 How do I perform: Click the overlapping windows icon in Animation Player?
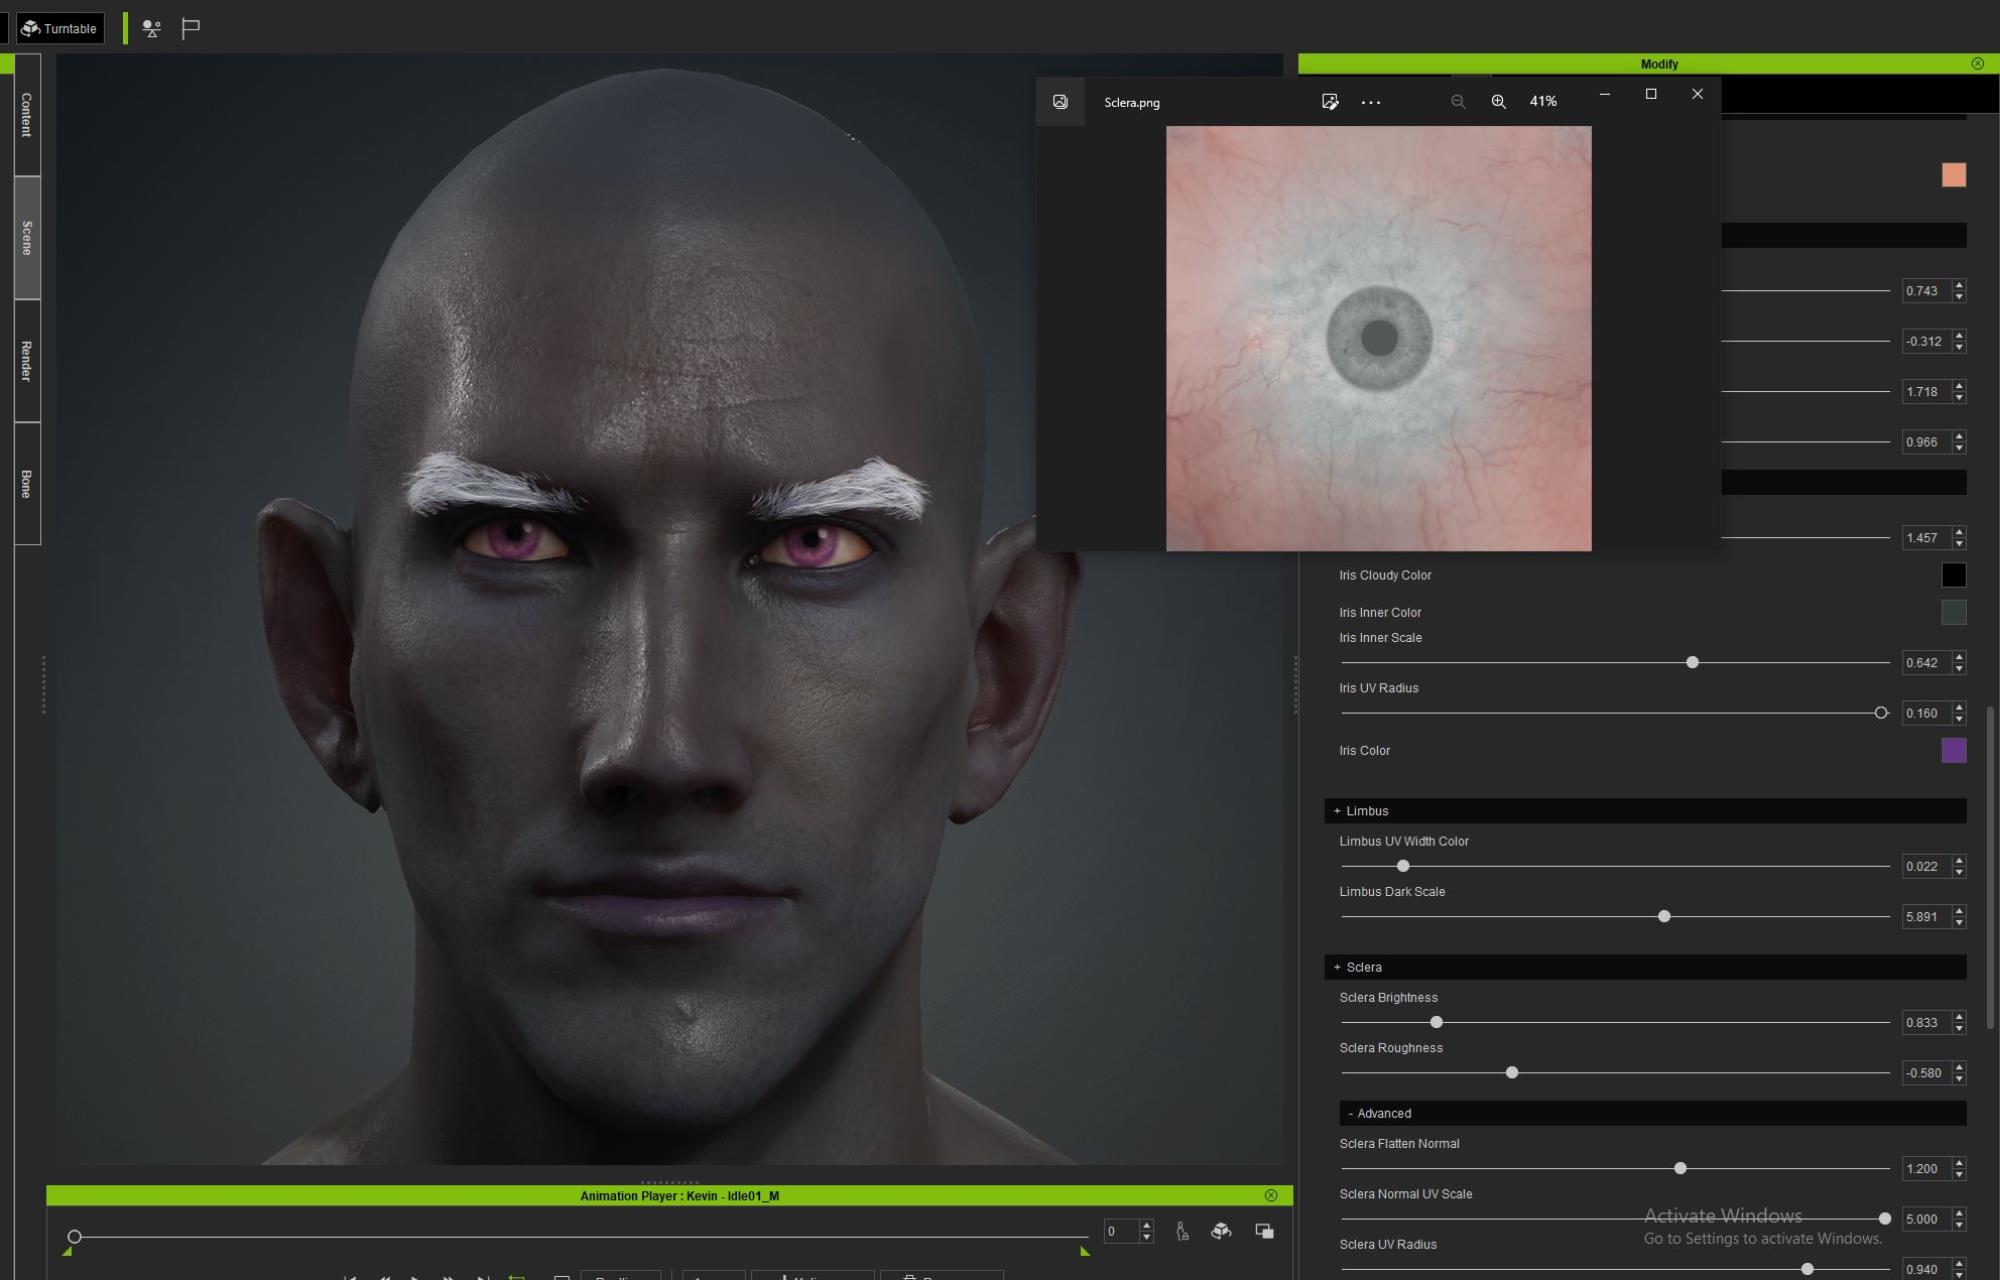pos(1264,1231)
